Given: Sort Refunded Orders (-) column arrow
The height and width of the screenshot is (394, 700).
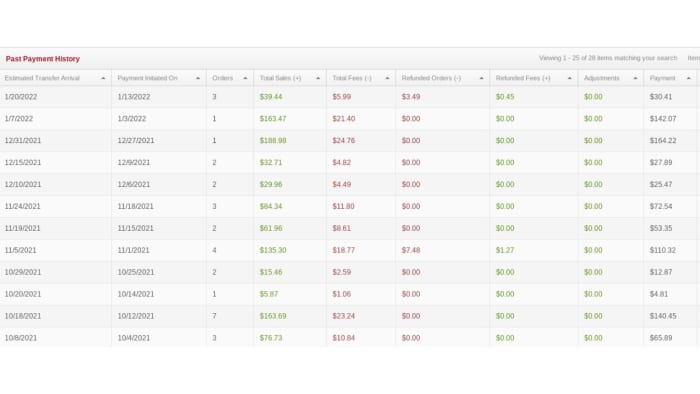Looking at the screenshot, I should [481, 78].
